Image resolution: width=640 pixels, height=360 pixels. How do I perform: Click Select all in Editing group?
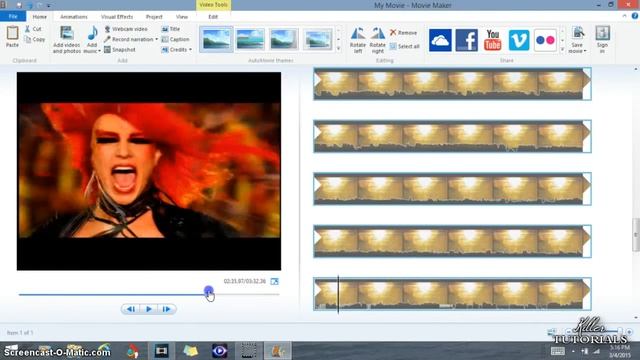point(404,47)
